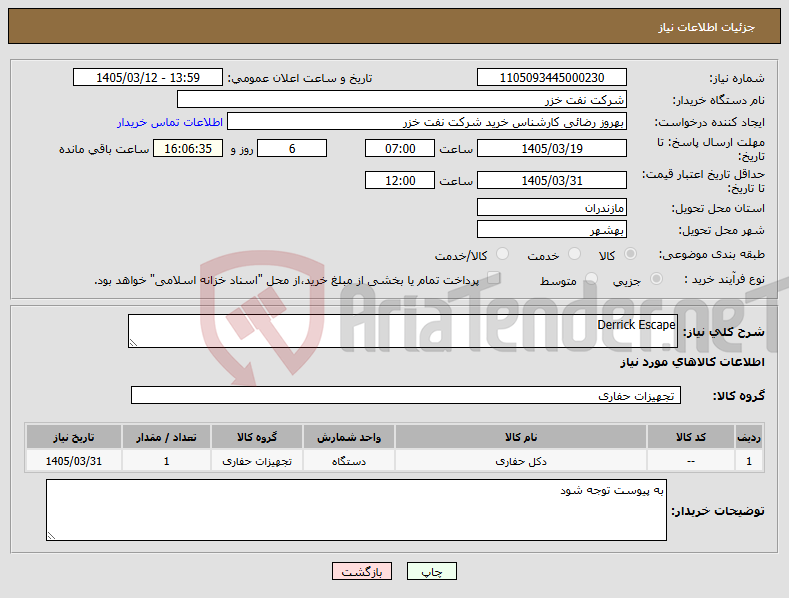Click the ردیف column header
Viewport: 789px width, 598px height.
749,437
